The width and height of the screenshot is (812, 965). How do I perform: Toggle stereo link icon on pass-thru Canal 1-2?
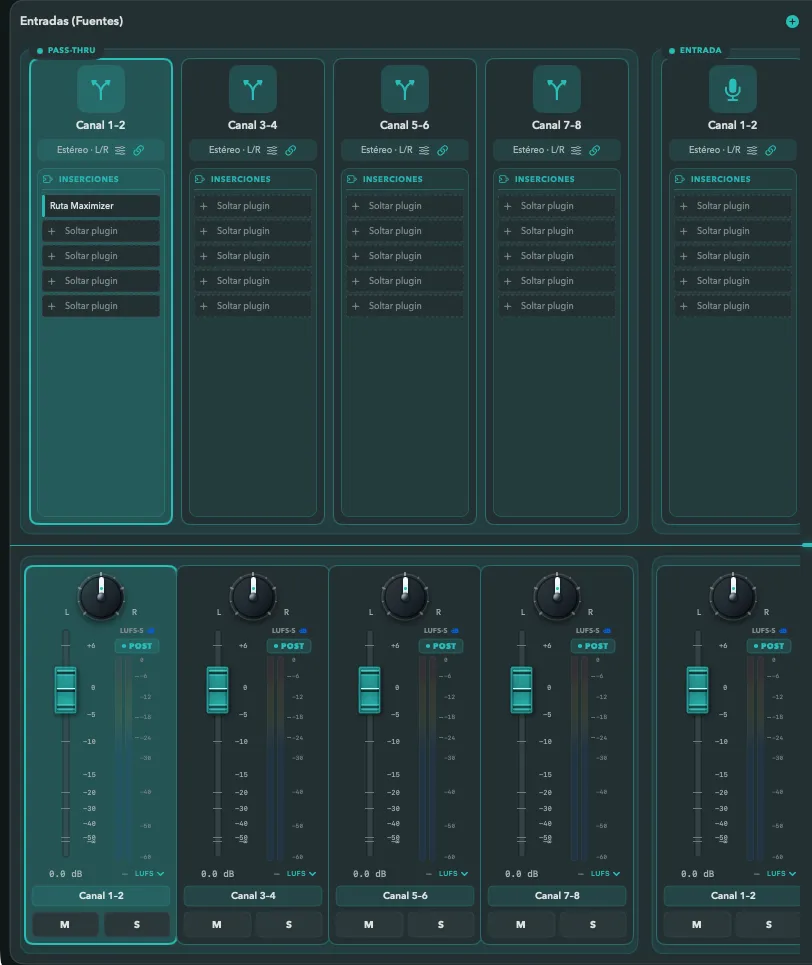[139, 150]
